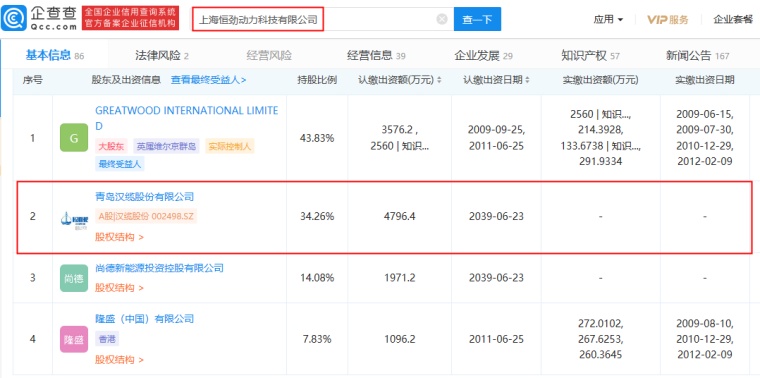Open the 应用 dropdown menu
The image size is (760, 378).
608,19
